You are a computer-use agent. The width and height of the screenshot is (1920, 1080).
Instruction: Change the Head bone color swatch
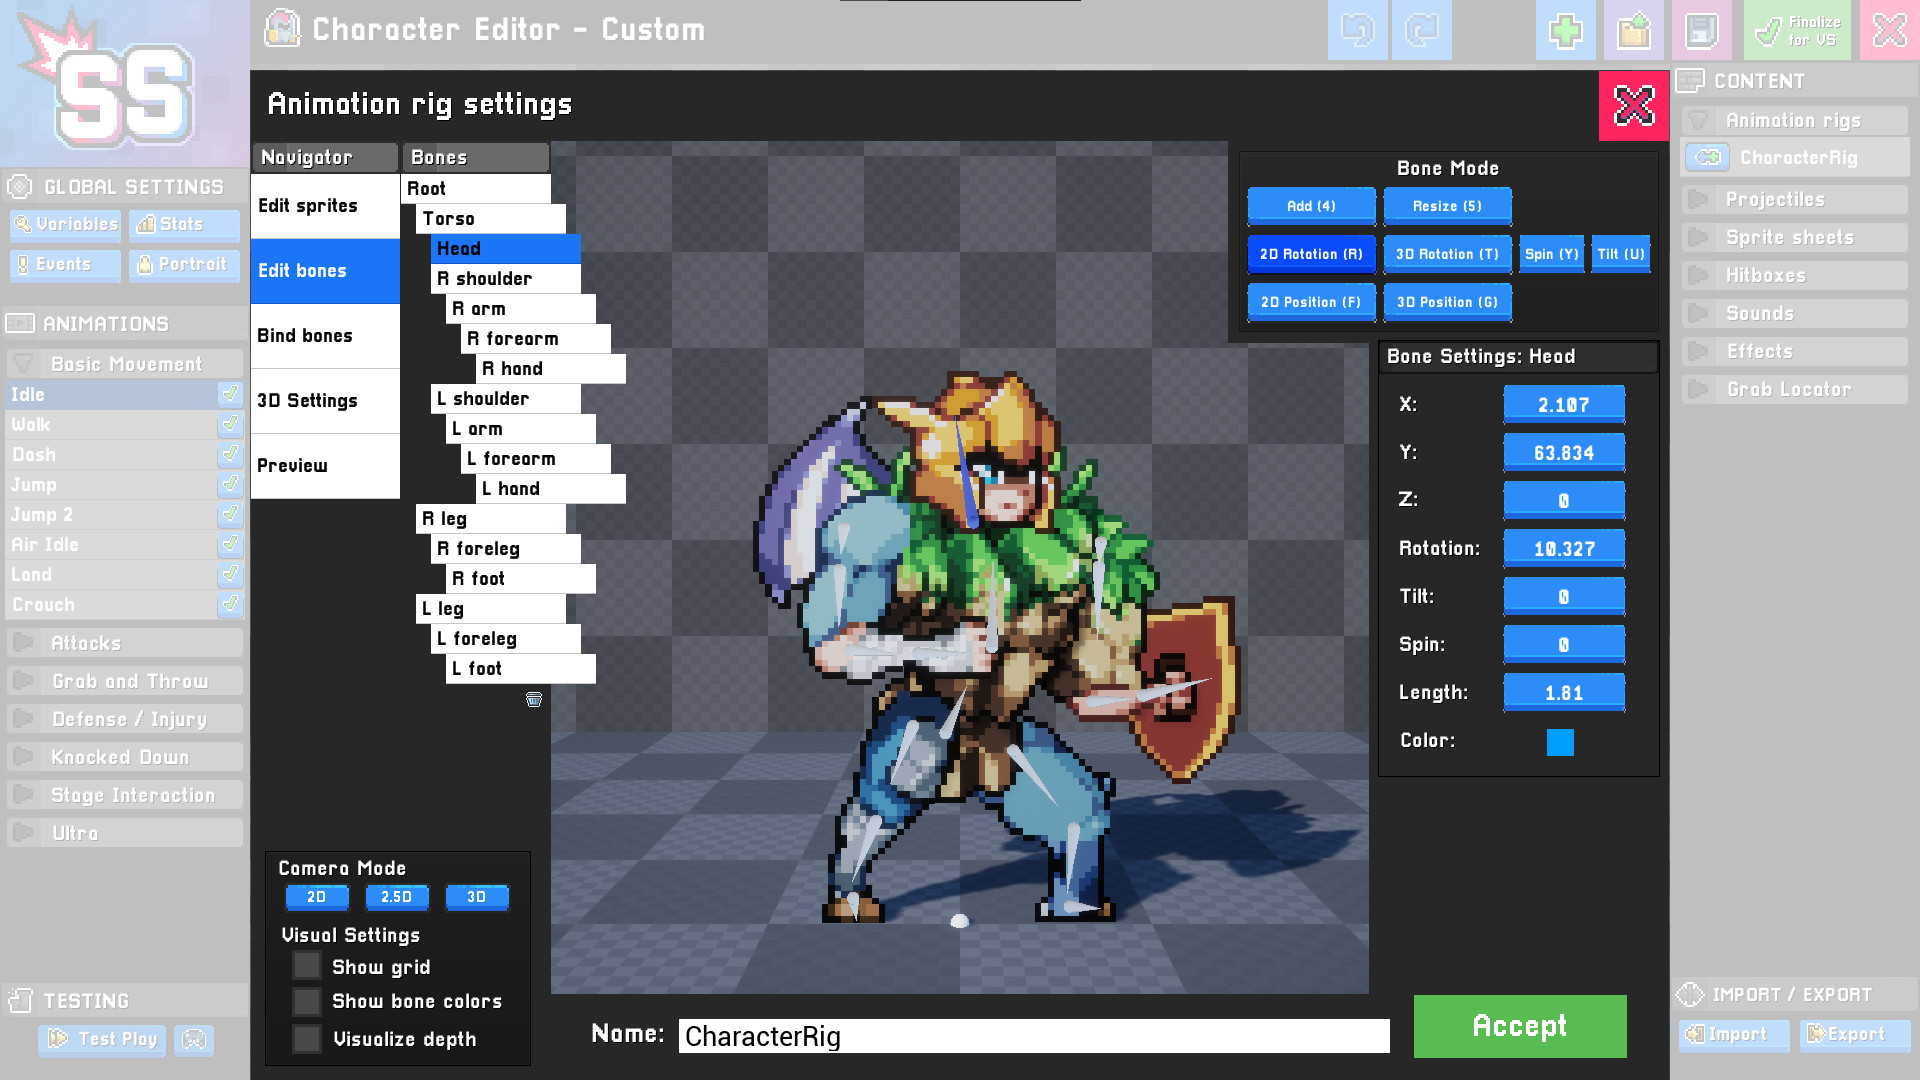(x=1561, y=743)
